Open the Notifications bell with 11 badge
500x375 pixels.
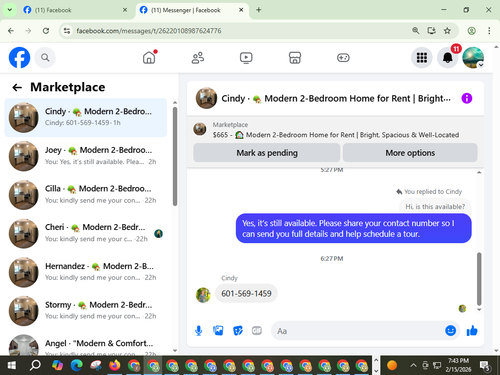tap(448, 58)
